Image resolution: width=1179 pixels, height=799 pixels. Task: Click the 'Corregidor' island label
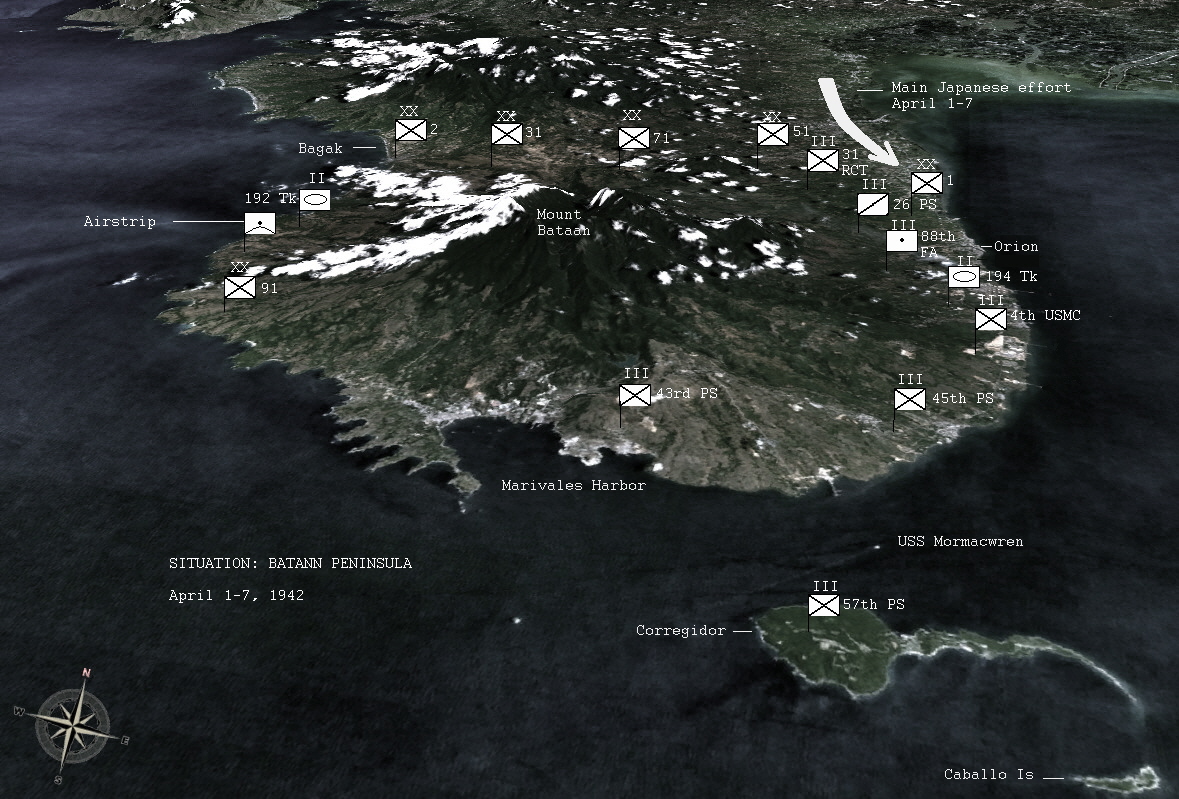681,631
